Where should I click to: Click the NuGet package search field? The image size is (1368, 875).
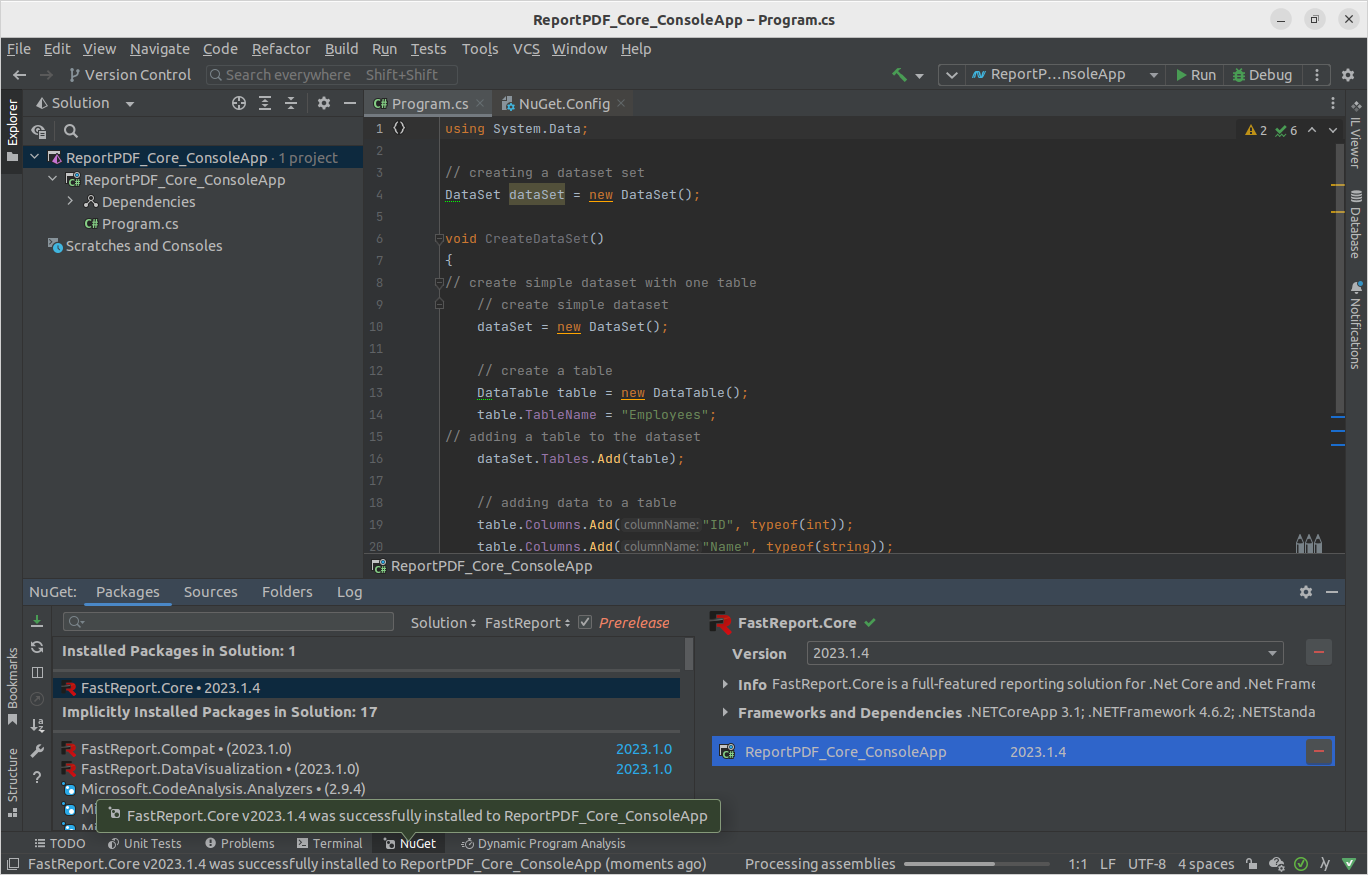tap(230, 622)
